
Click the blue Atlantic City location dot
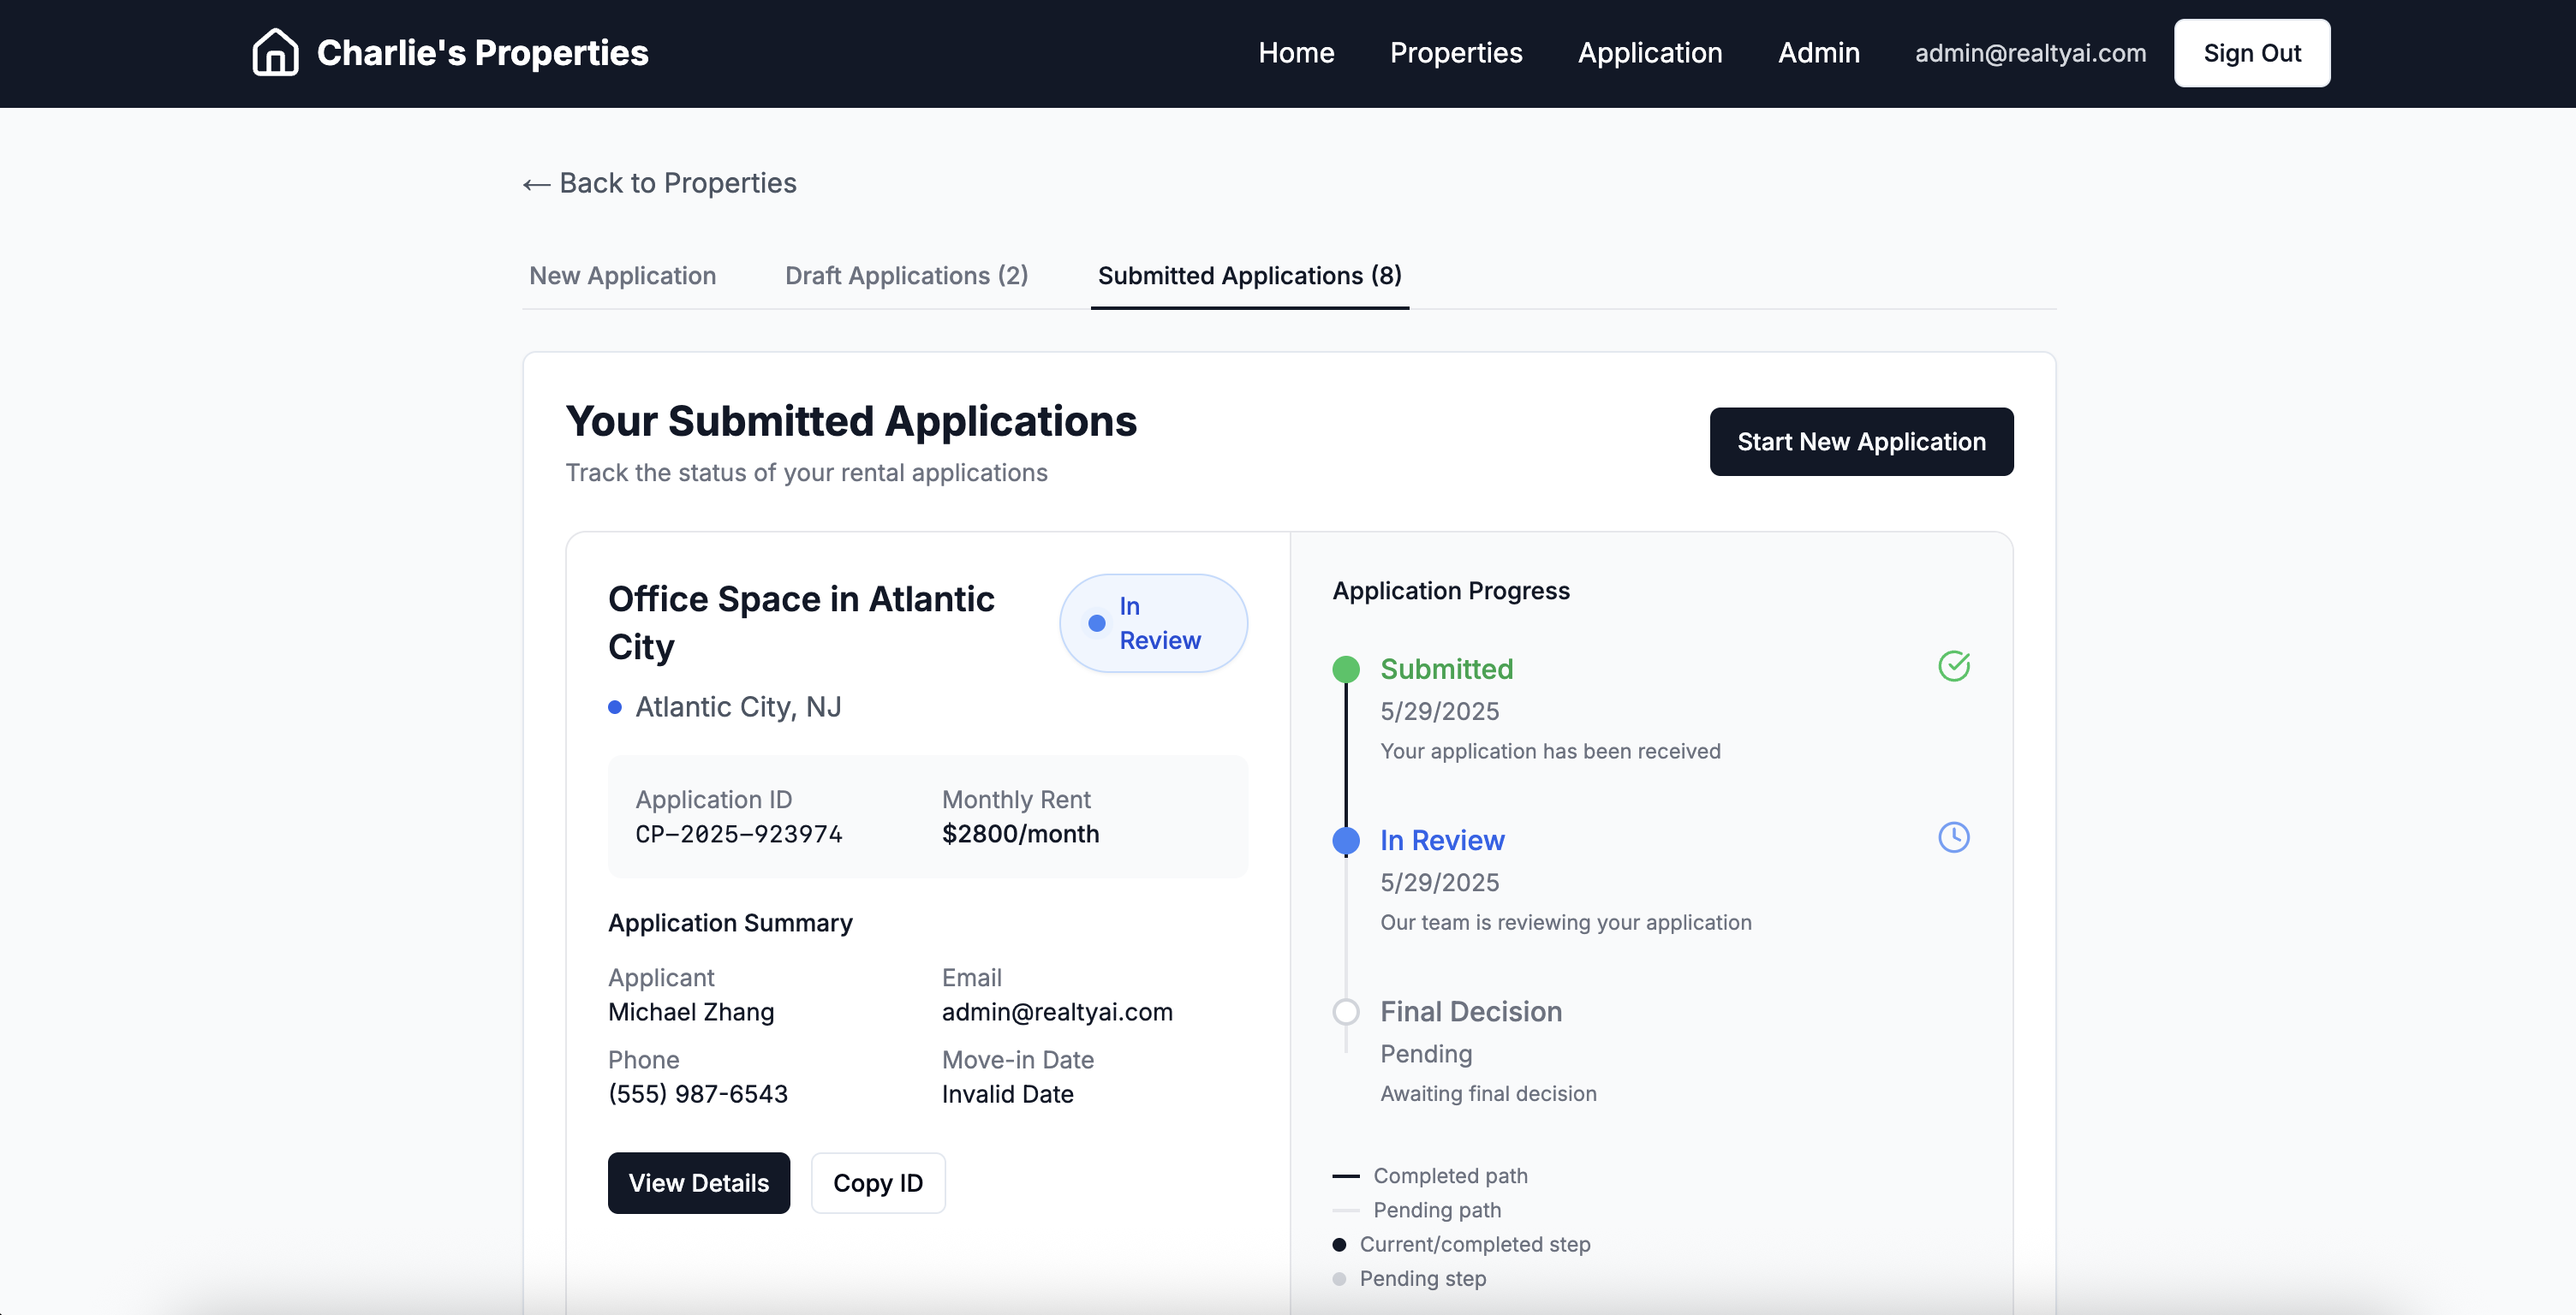pos(615,707)
